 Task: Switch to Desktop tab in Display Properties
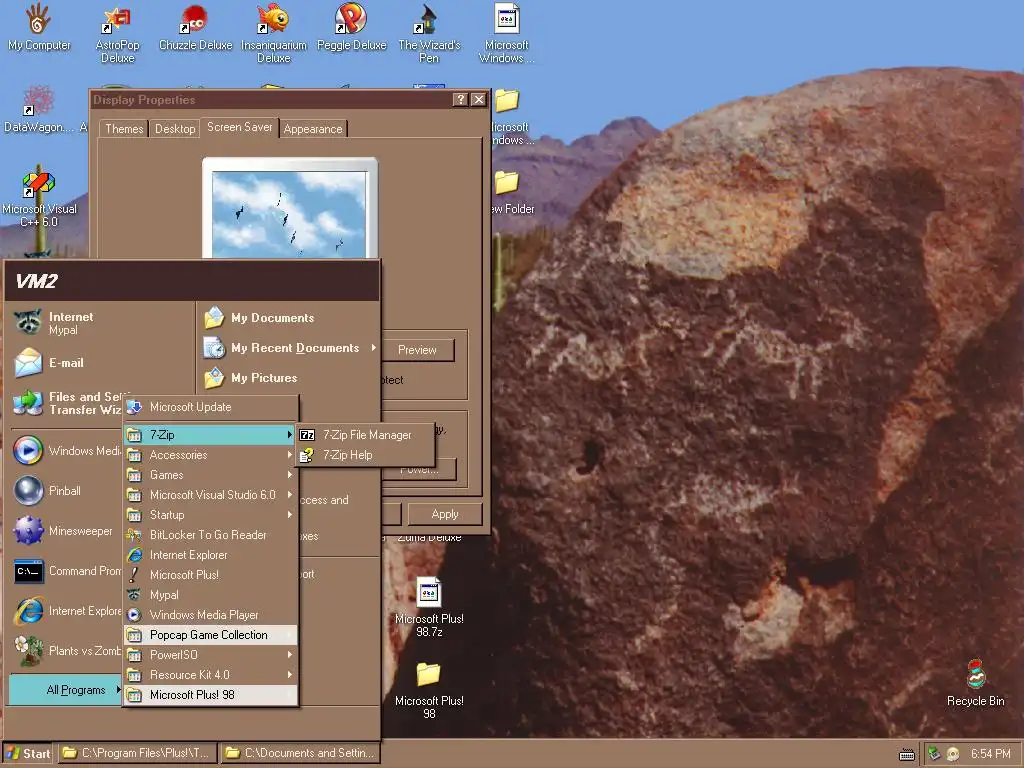point(174,129)
